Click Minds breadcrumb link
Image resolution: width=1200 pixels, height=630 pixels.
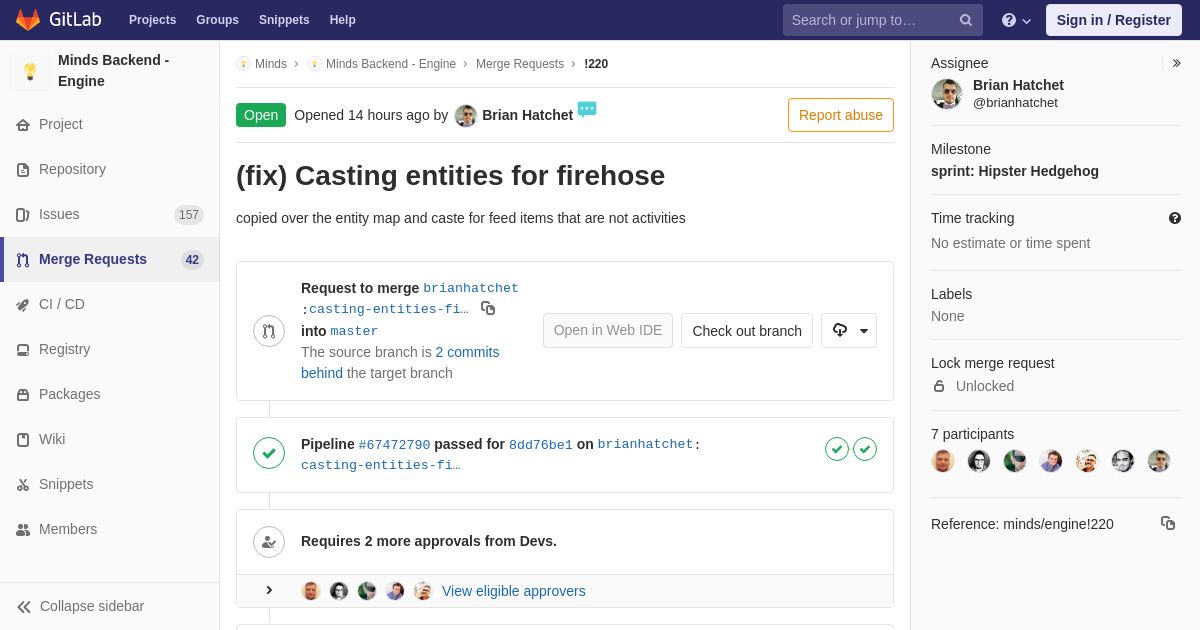(270, 64)
